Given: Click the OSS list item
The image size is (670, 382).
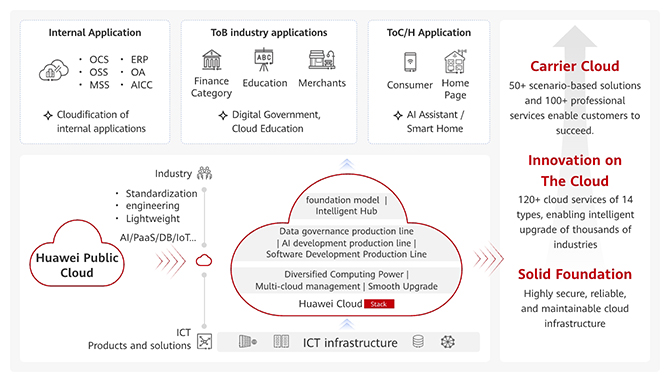Looking at the screenshot, I should coord(99,72).
